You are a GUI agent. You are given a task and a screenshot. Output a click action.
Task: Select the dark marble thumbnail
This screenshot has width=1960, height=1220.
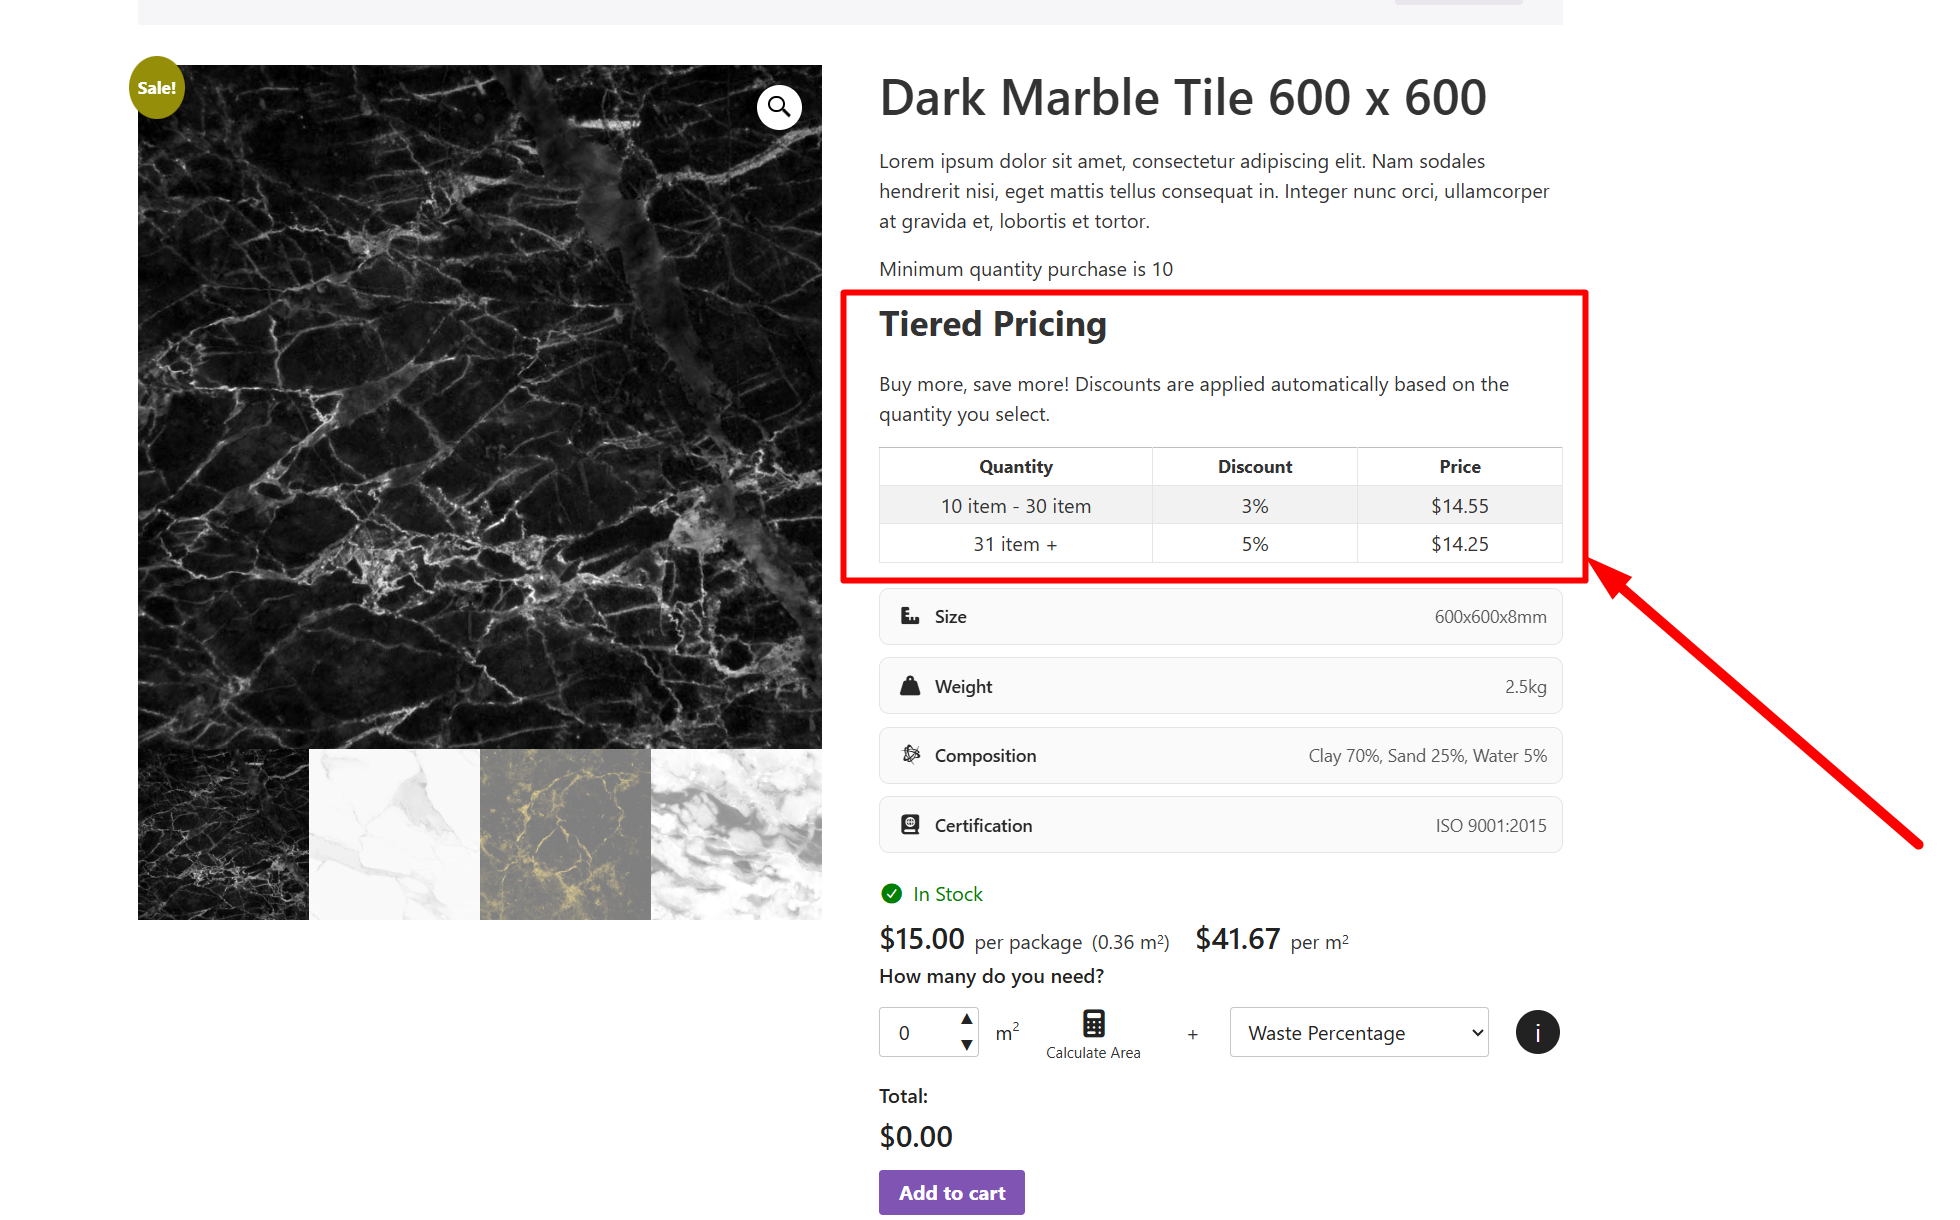pos(223,835)
